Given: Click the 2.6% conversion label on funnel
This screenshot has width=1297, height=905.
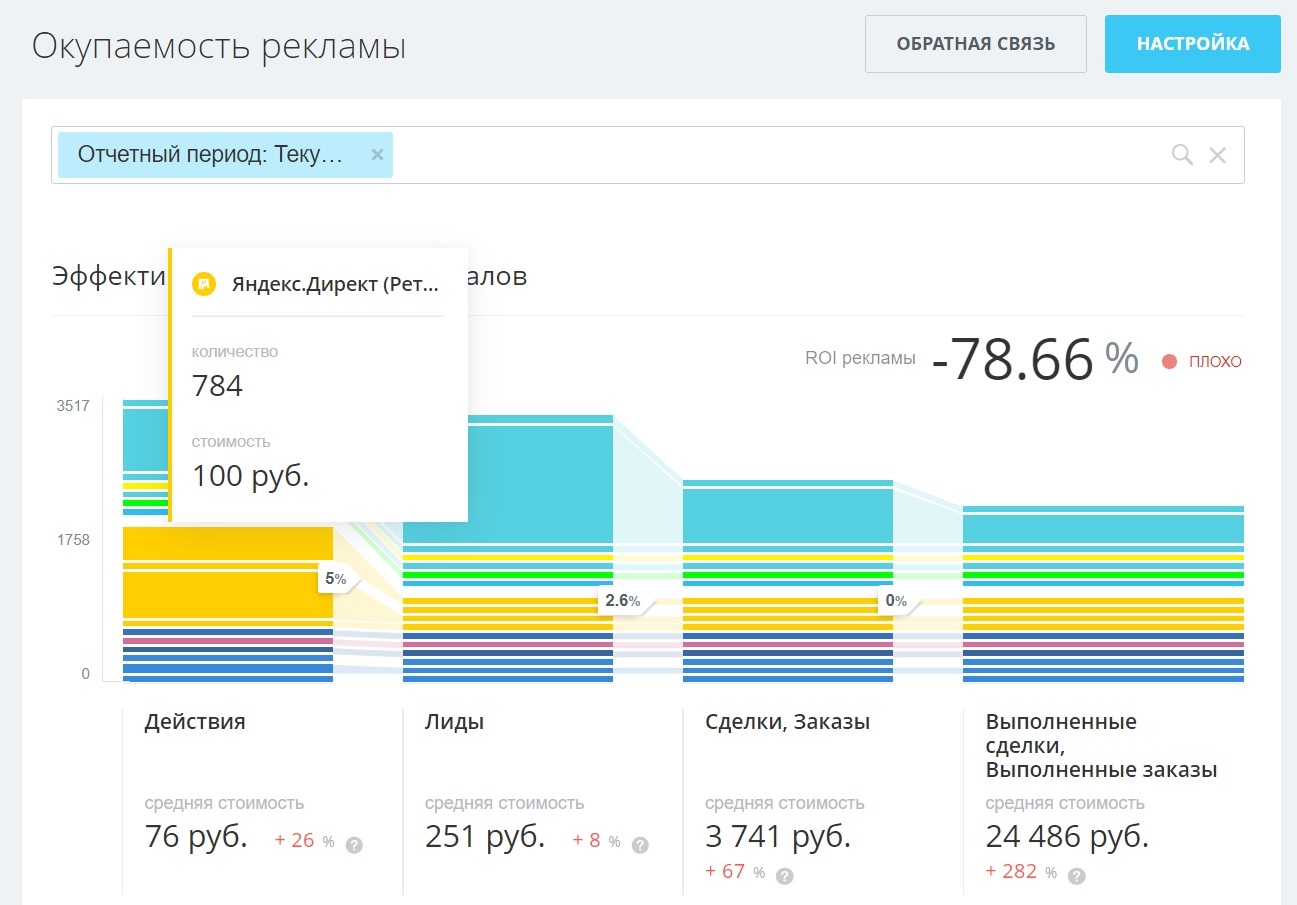Looking at the screenshot, I should tap(622, 601).
